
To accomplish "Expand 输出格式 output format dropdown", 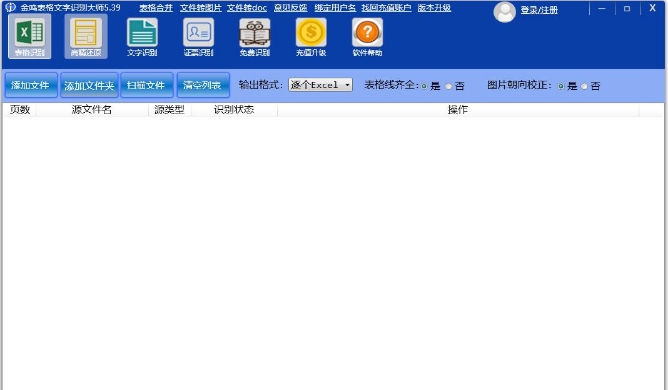I will (x=320, y=85).
